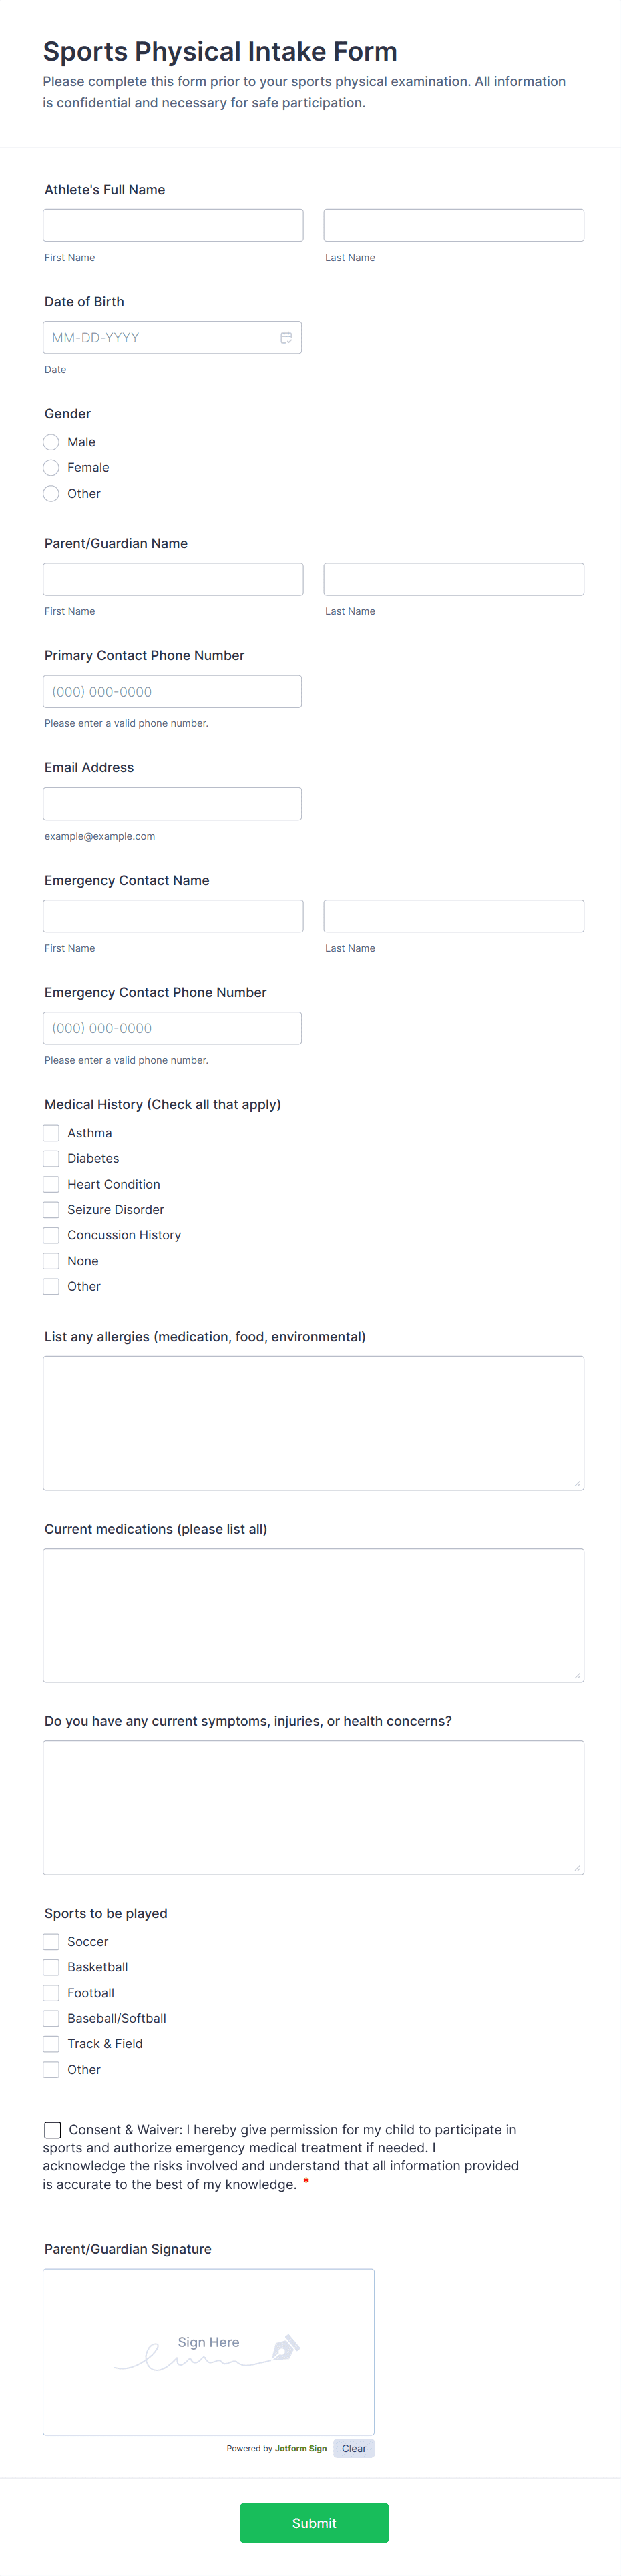Check the Track & Field option

[51, 2044]
